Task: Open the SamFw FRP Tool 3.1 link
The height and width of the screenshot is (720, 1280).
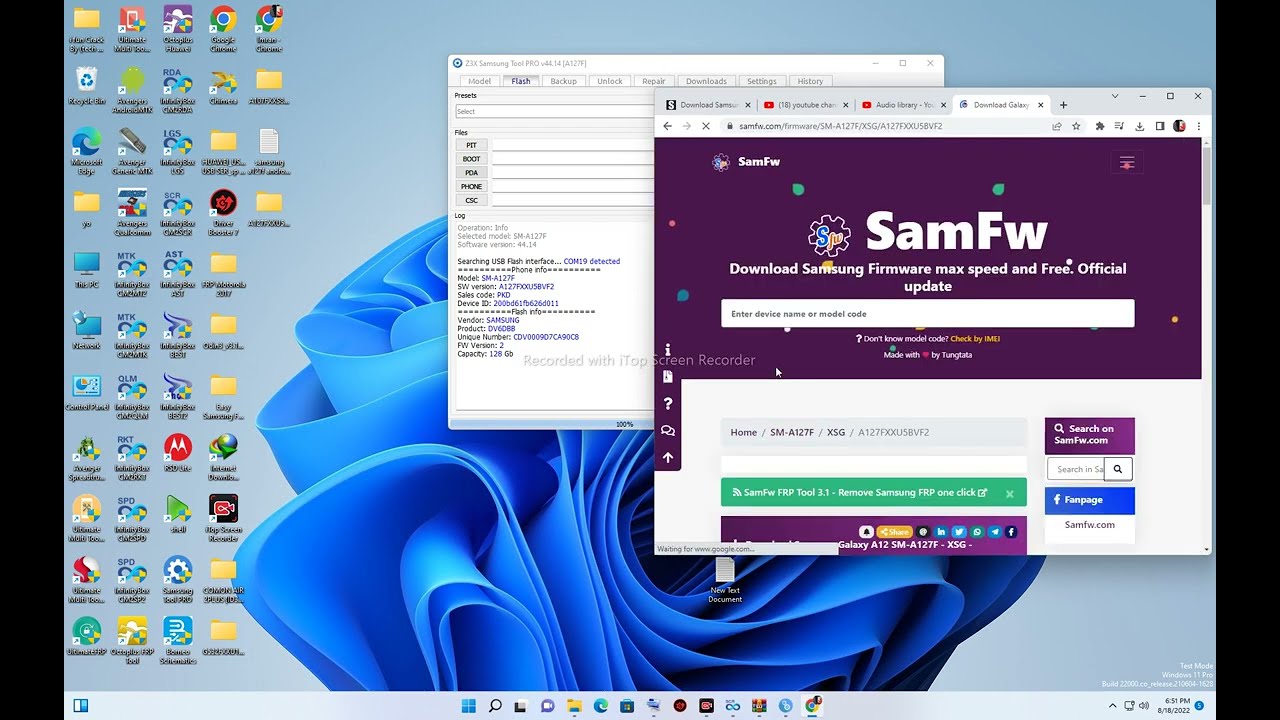Action: [860, 493]
